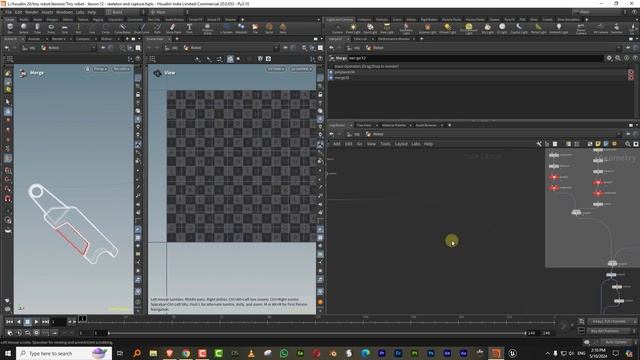Add an Area Light from the shelf
Image resolution: width=640 pixels, height=360 pixels.
[387, 28]
